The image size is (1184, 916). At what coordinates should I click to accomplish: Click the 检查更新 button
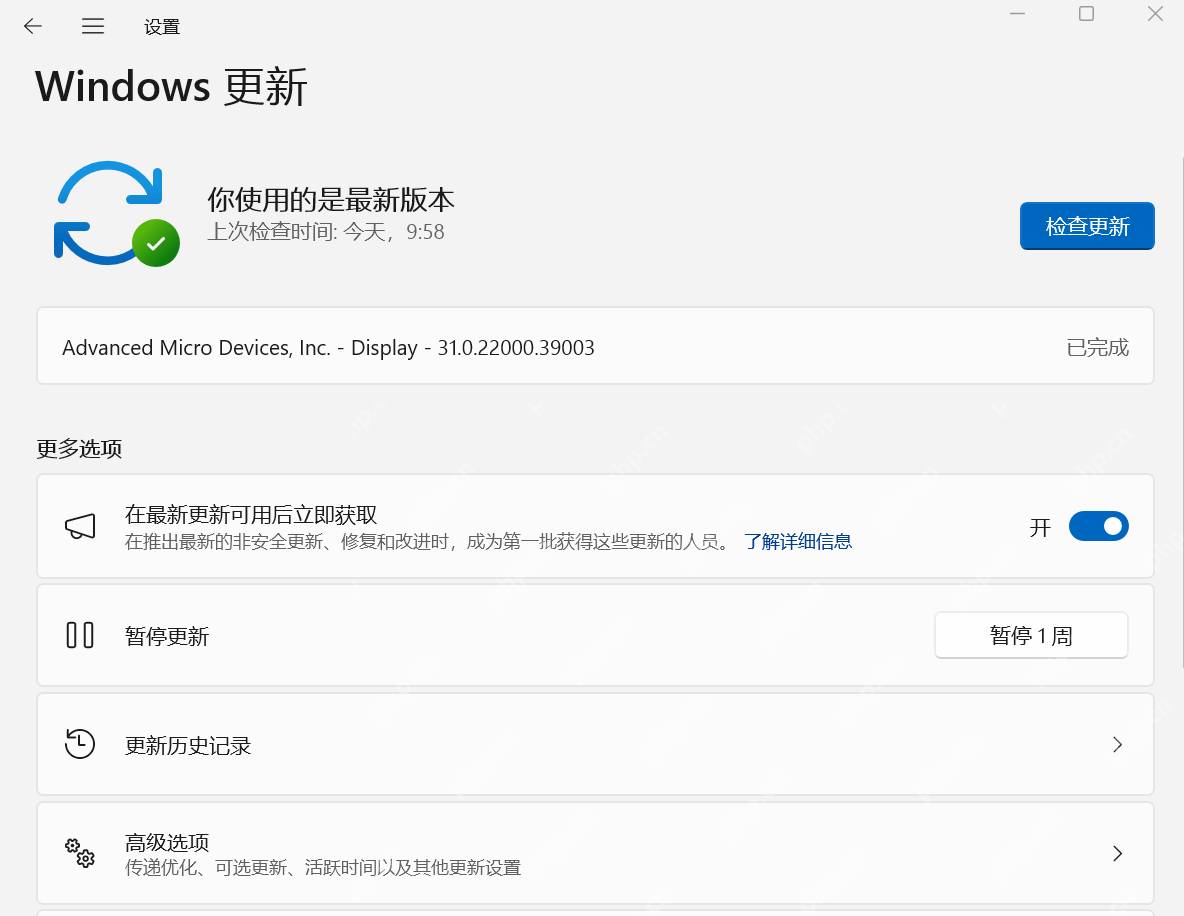pos(1087,226)
